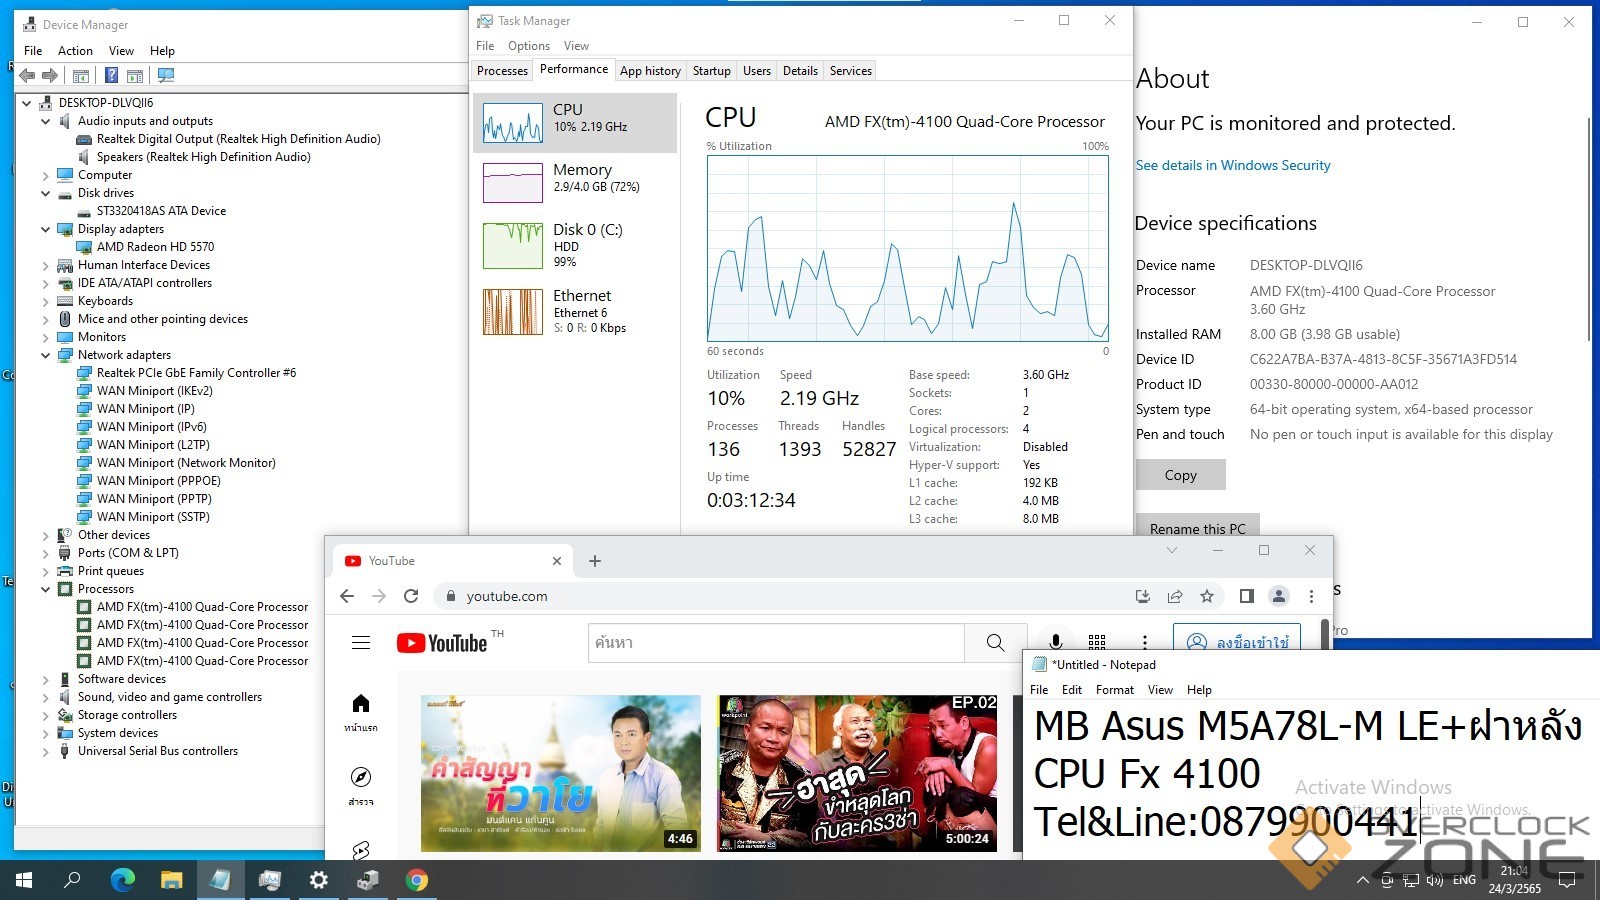Click YouTube's magnifier search button

click(995, 643)
